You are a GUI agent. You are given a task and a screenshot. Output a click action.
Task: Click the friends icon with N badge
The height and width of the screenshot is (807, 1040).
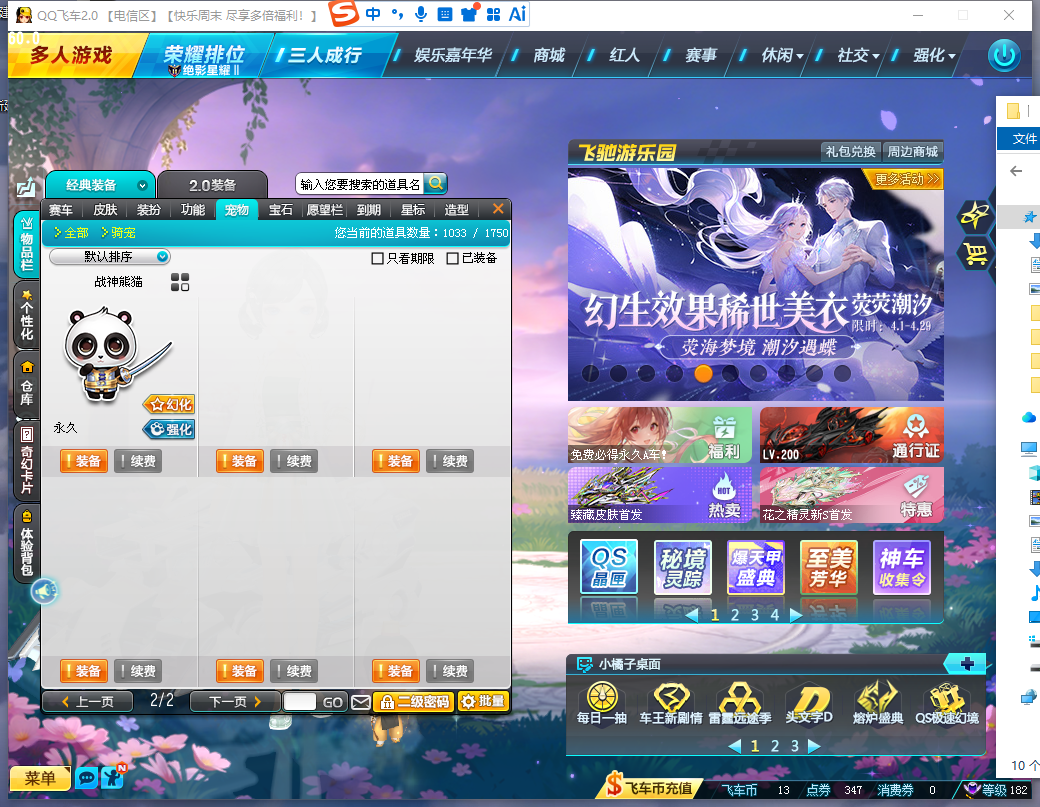click(x=113, y=776)
